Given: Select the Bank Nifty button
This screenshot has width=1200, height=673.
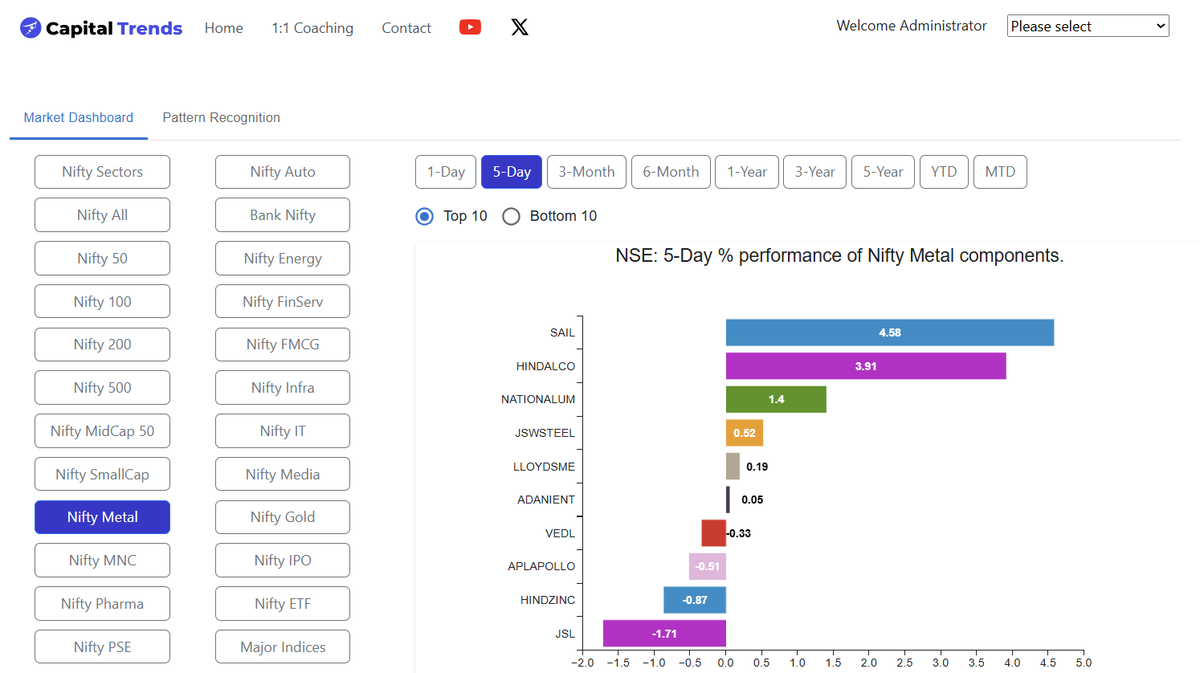Looking at the screenshot, I should click(283, 215).
